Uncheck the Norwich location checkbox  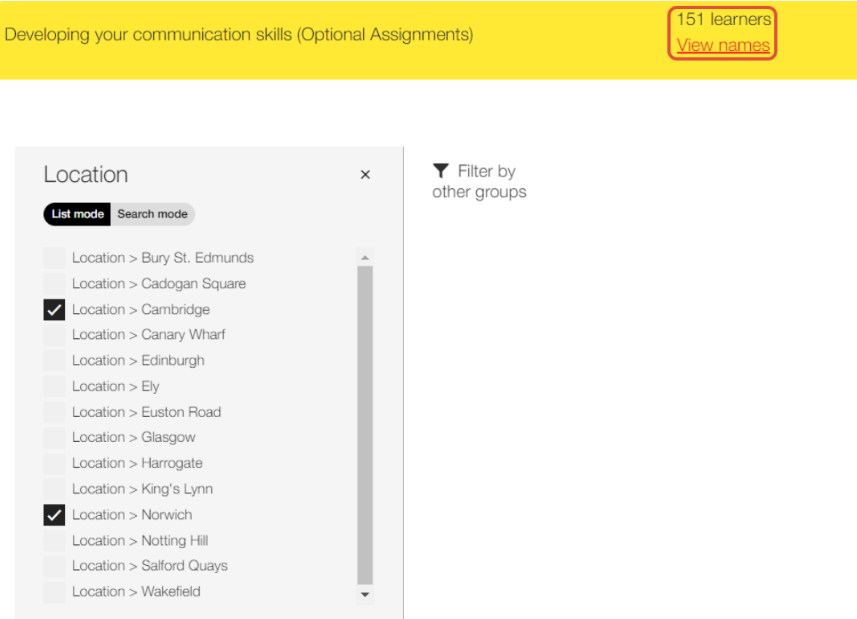click(54, 515)
